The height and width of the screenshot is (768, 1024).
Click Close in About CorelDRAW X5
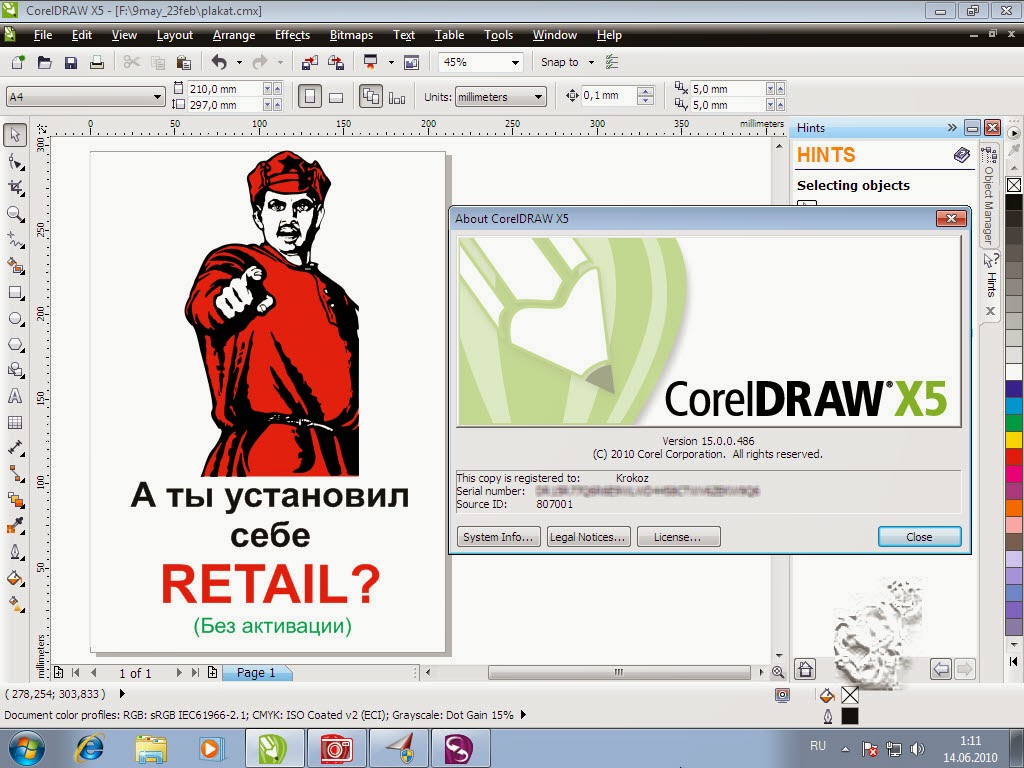[920, 537]
